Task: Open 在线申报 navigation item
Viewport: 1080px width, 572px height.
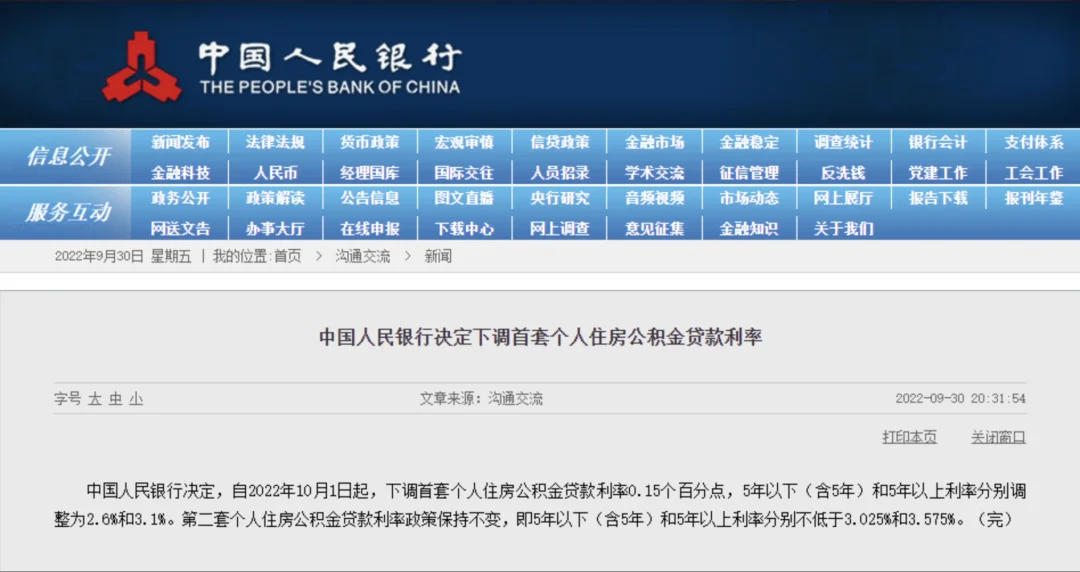Action: (370, 228)
